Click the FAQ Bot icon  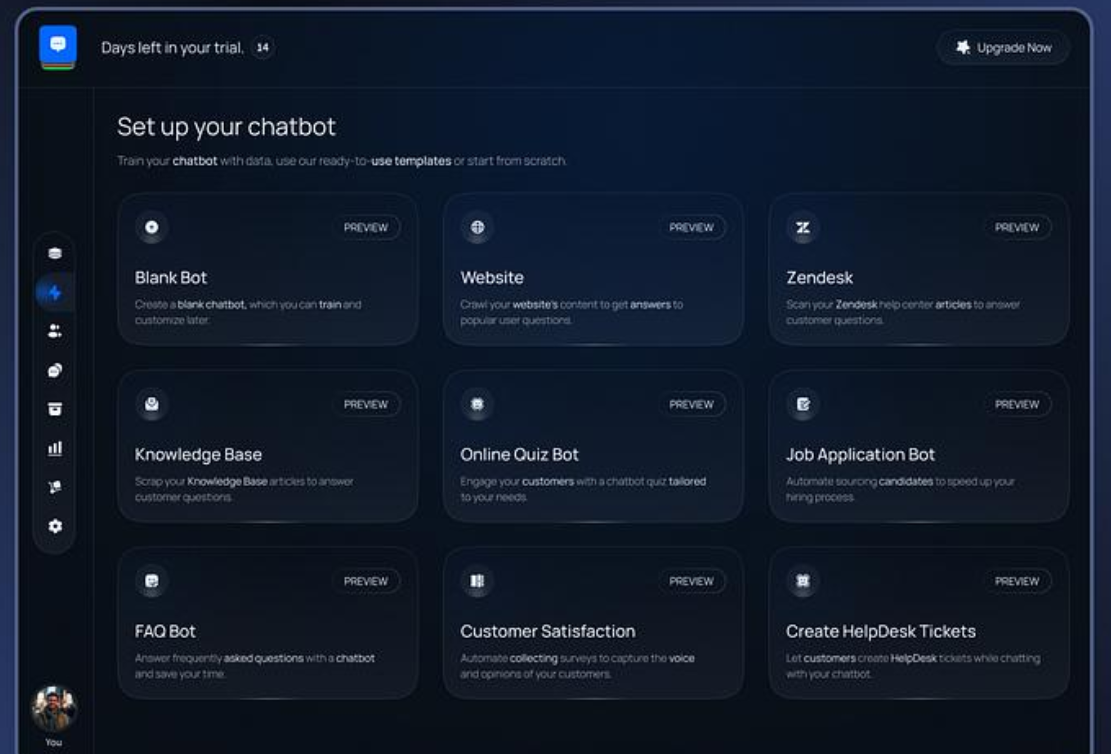pyautogui.click(x=152, y=581)
